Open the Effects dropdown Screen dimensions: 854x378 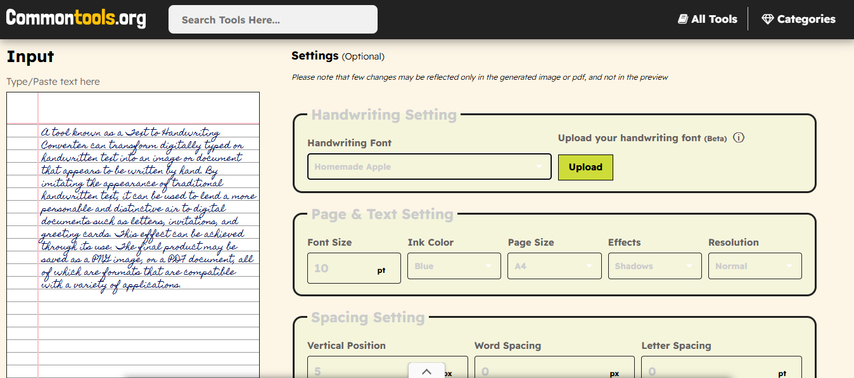655,266
